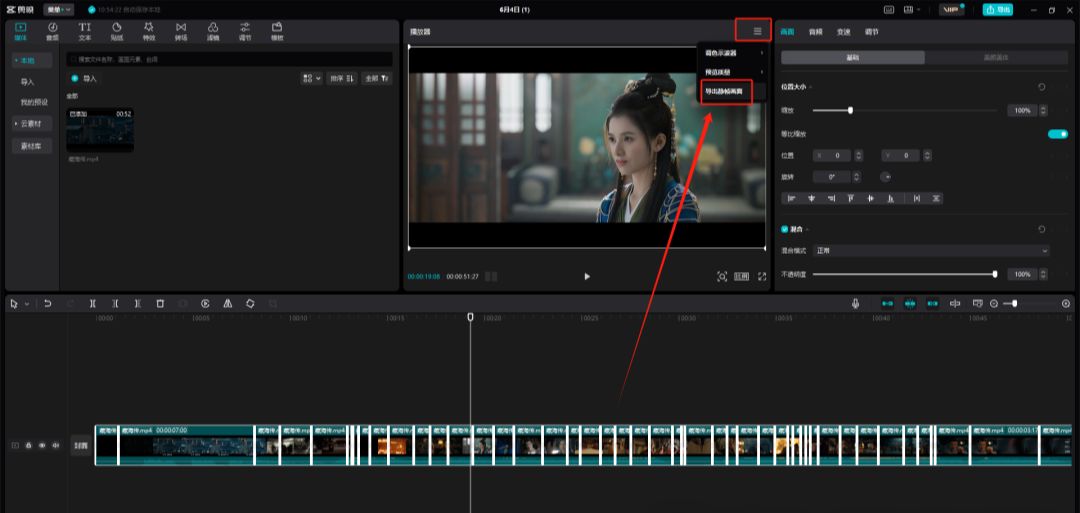Click the align-top icon in alignment row

(x=851, y=198)
